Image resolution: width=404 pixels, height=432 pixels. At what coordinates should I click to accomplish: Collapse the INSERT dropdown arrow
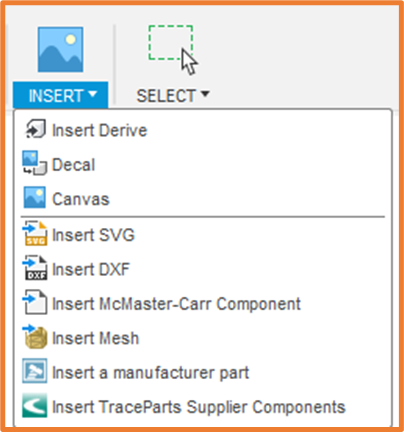coord(93,94)
